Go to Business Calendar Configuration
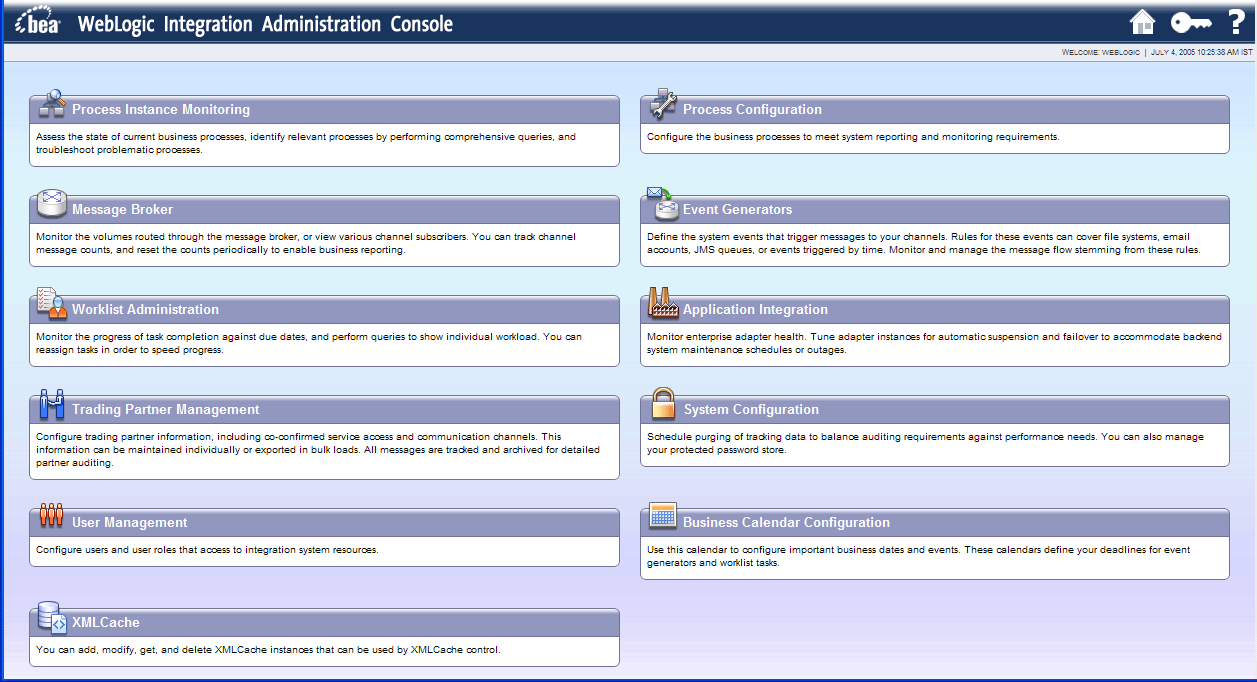Viewport: 1257px width, 682px height. 786,523
